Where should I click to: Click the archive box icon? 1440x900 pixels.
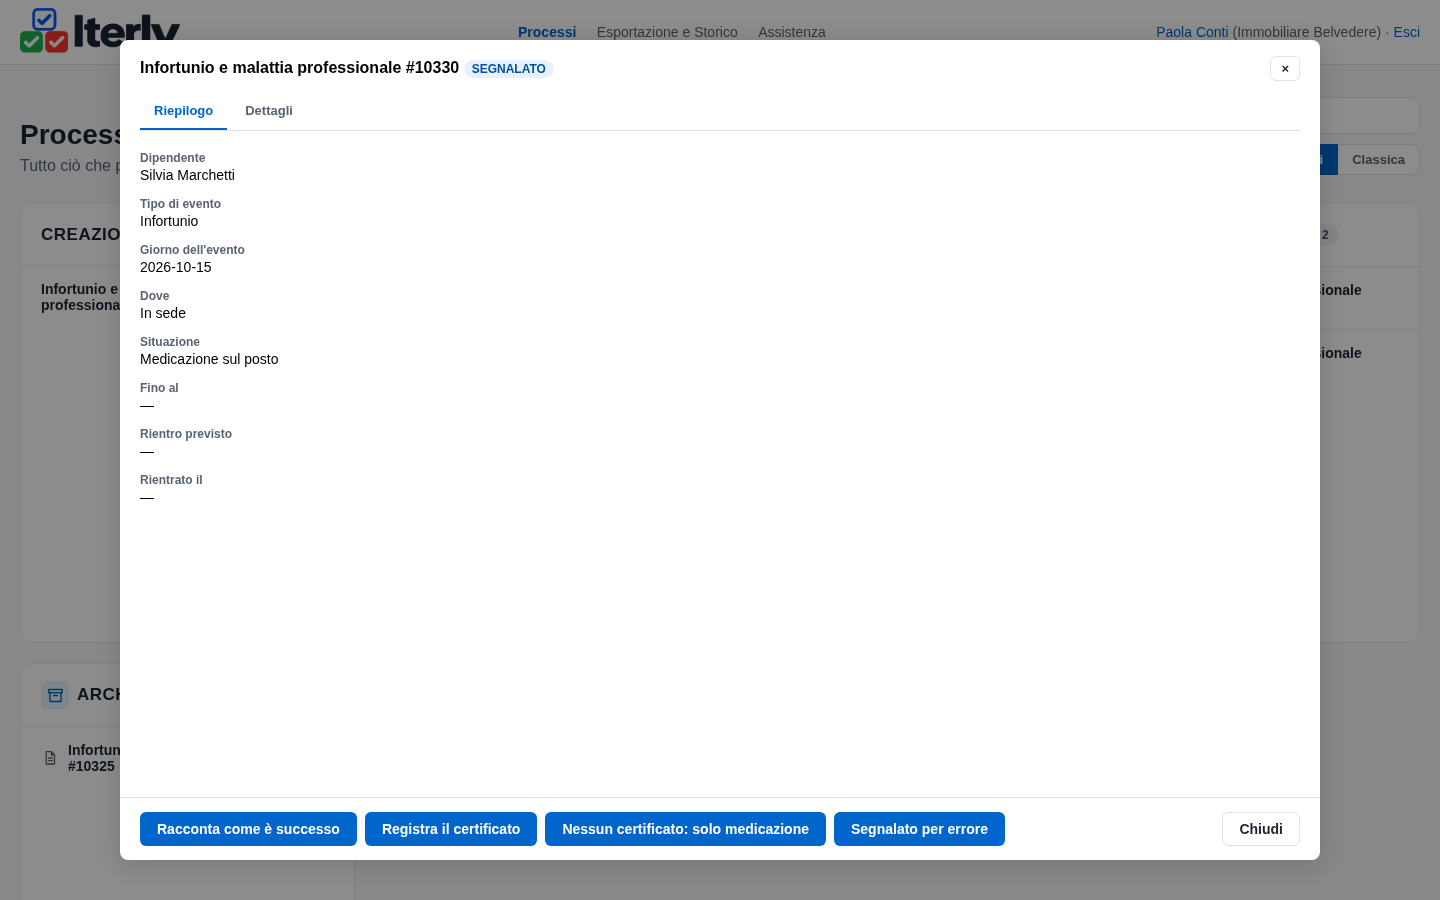coord(55,695)
